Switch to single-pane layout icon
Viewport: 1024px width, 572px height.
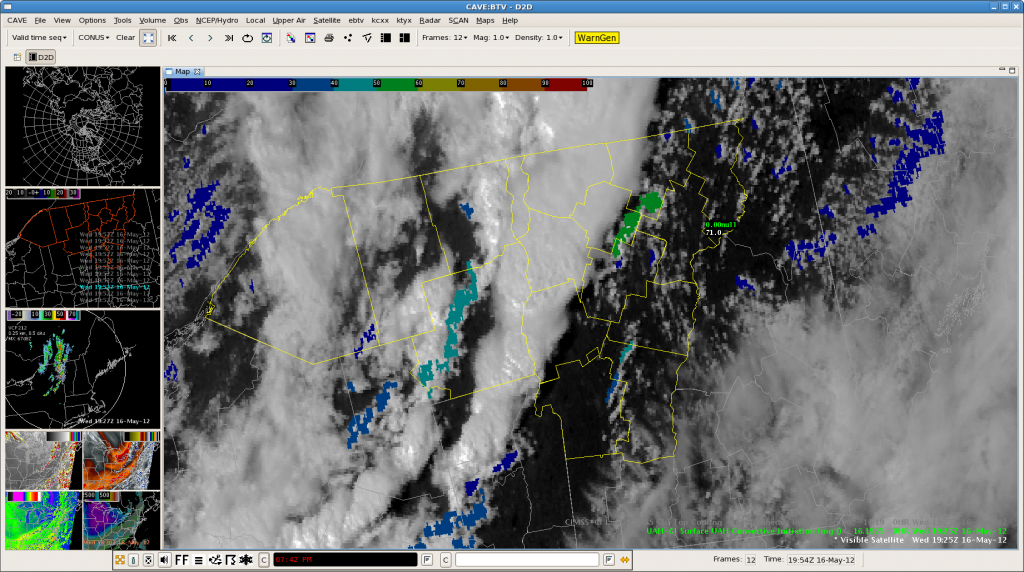coord(386,38)
